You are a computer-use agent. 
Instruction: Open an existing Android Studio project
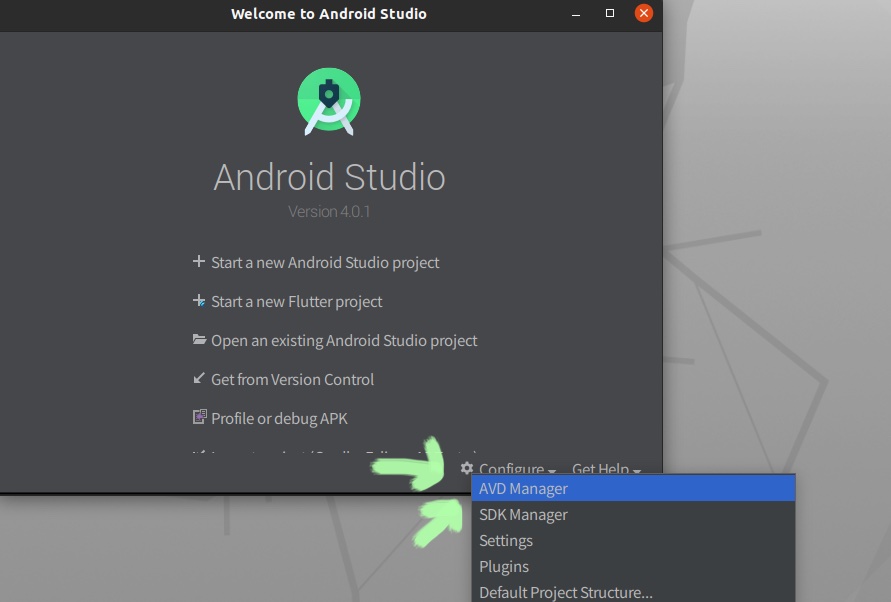(x=344, y=341)
